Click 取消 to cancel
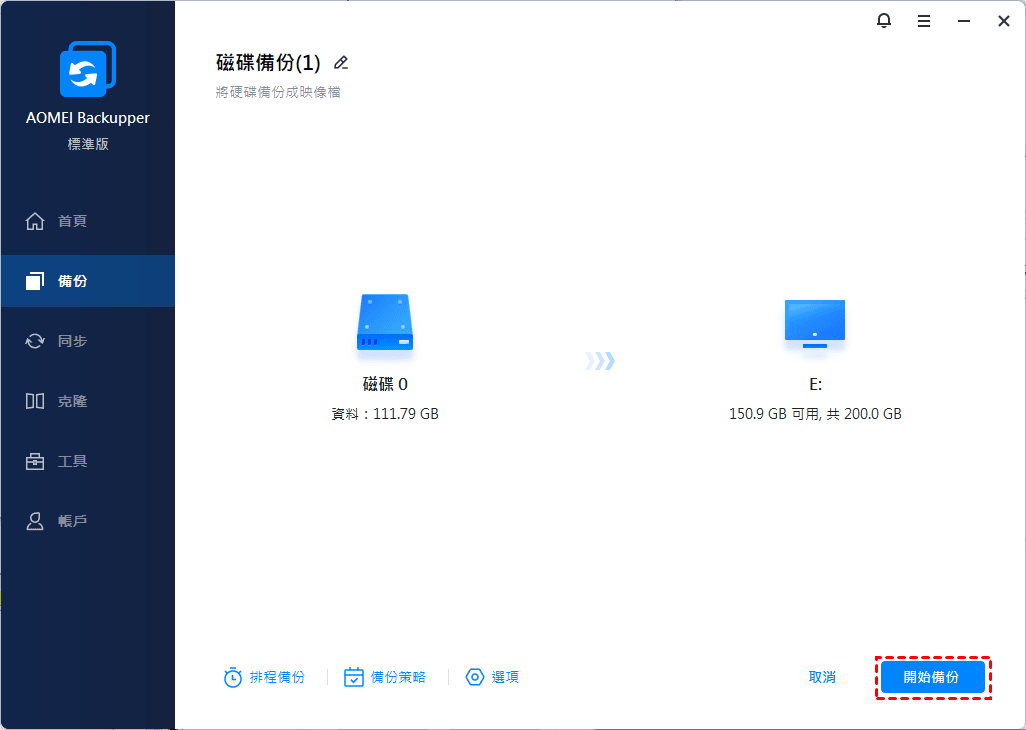Screen dimensions: 1026x730 tap(822, 678)
